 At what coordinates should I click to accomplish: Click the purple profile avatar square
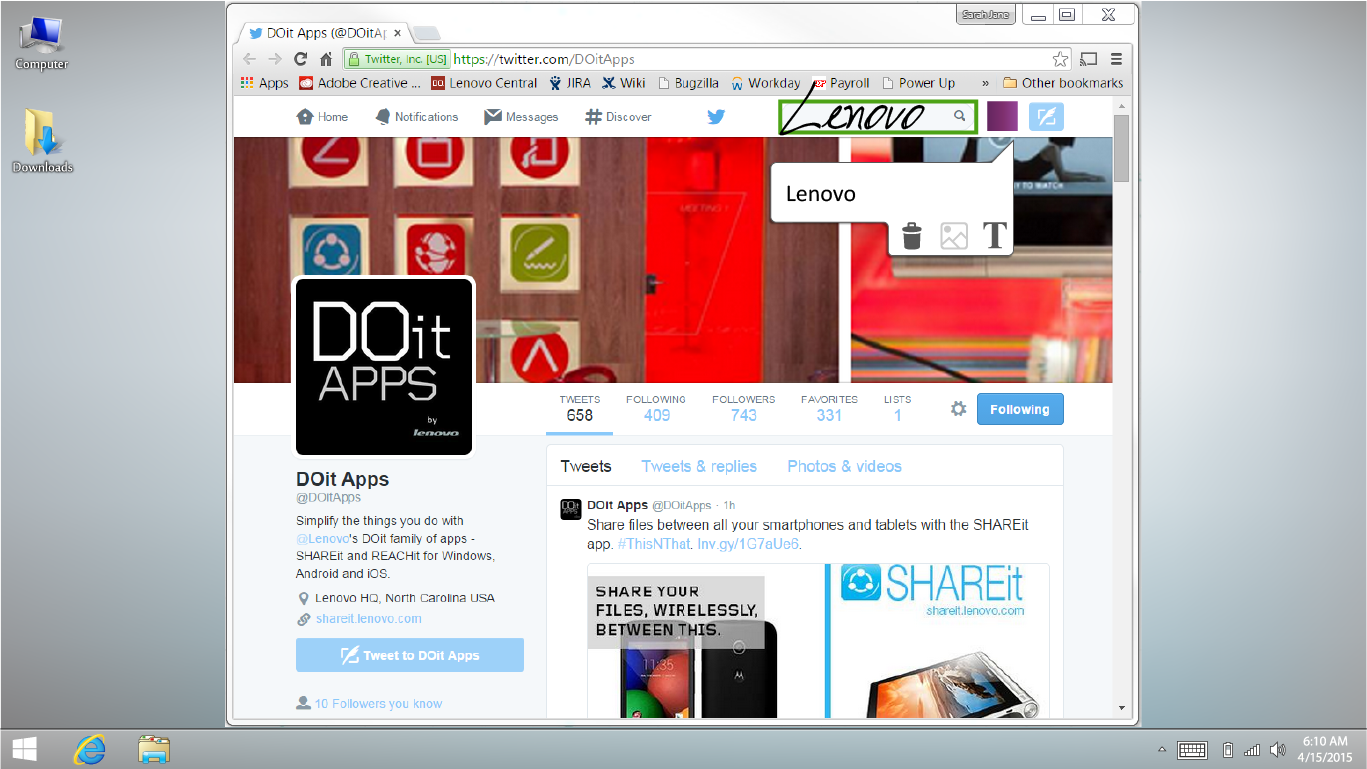1002,116
